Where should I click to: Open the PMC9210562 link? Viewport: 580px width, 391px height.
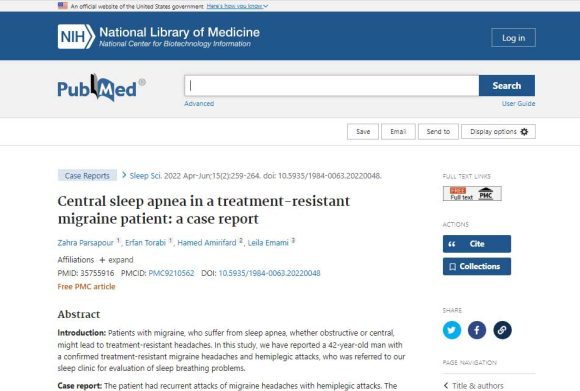point(171,273)
